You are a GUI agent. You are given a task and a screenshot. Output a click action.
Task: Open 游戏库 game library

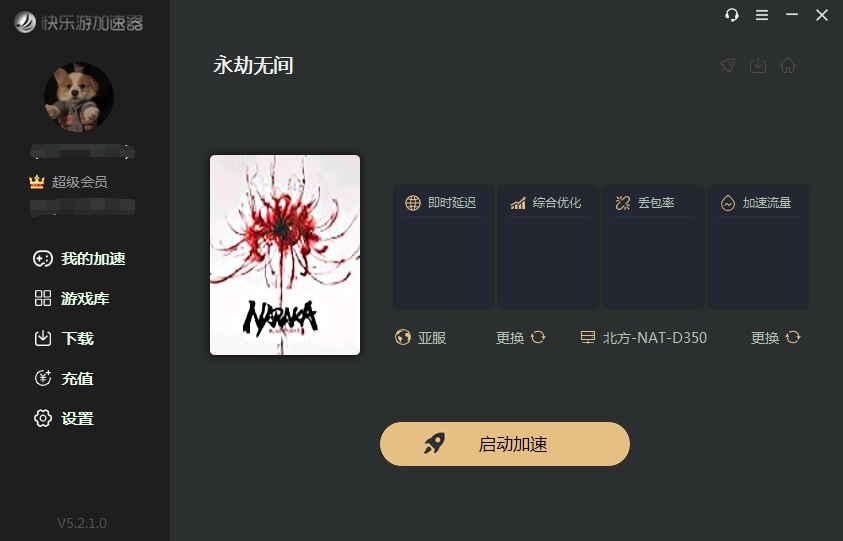[72, 298]
